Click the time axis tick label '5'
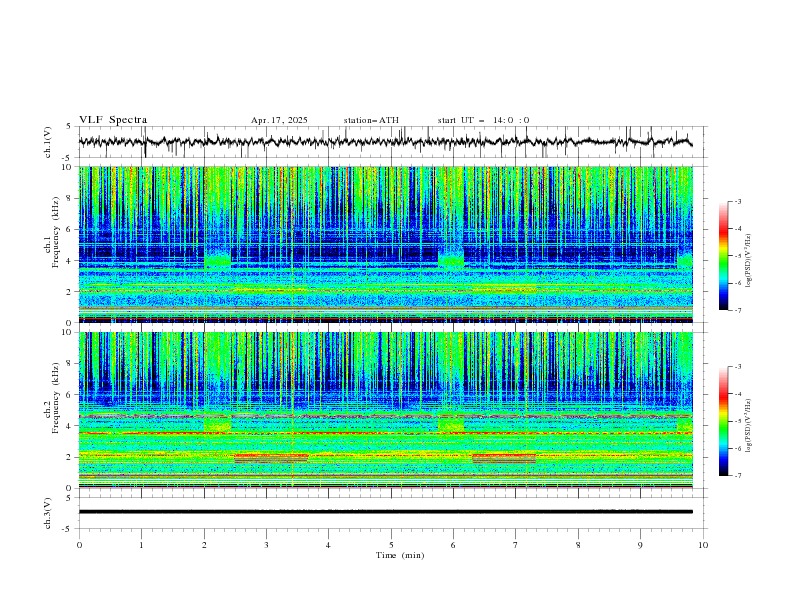The height and width of the screenshot is (612, 792). 391,545
